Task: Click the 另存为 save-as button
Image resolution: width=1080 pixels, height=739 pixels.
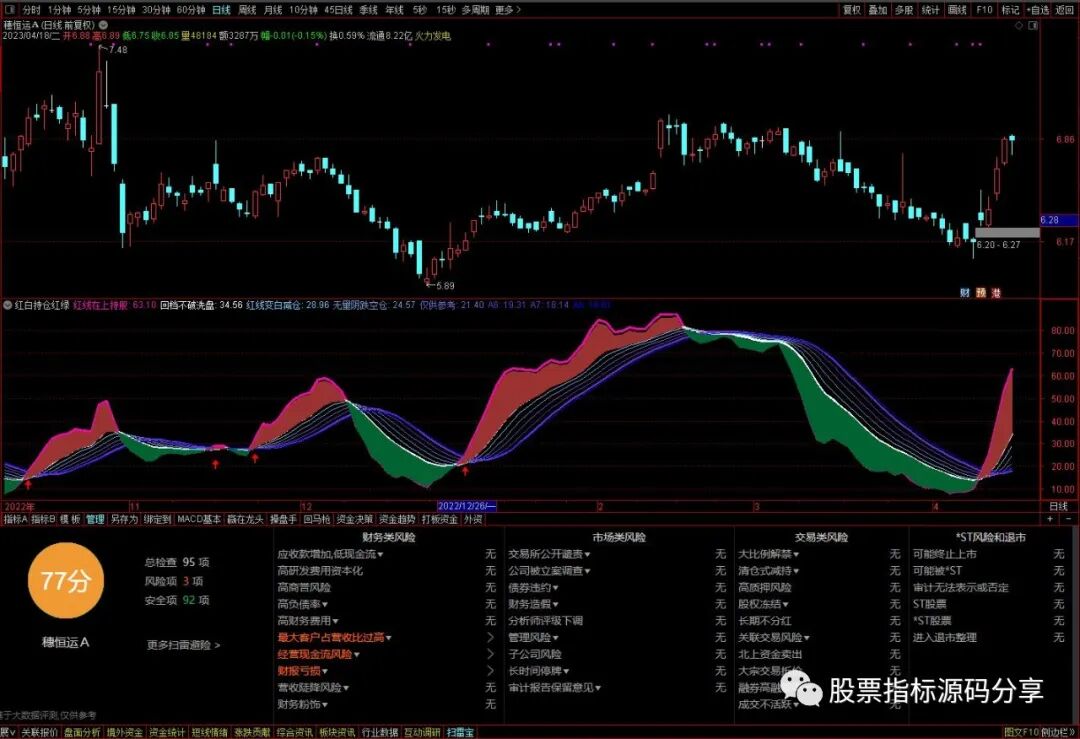Action: click(x=124, y=519)
